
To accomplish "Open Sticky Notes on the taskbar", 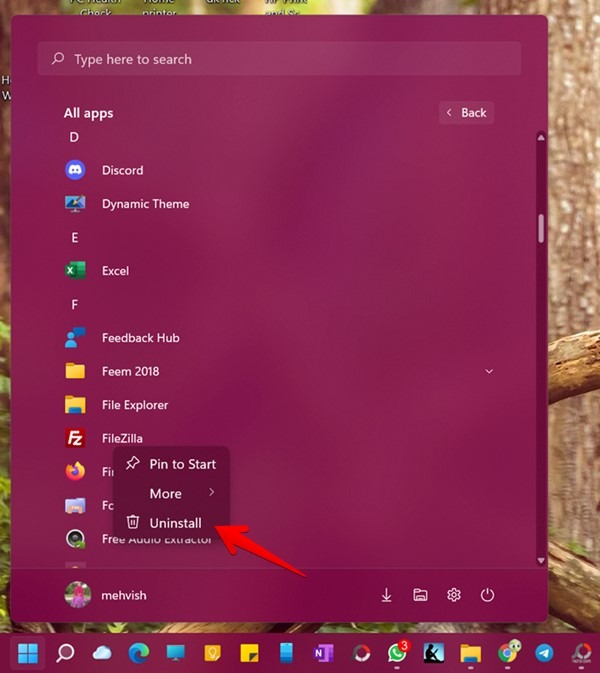I will pyautogui.click(x=249, y=653).
